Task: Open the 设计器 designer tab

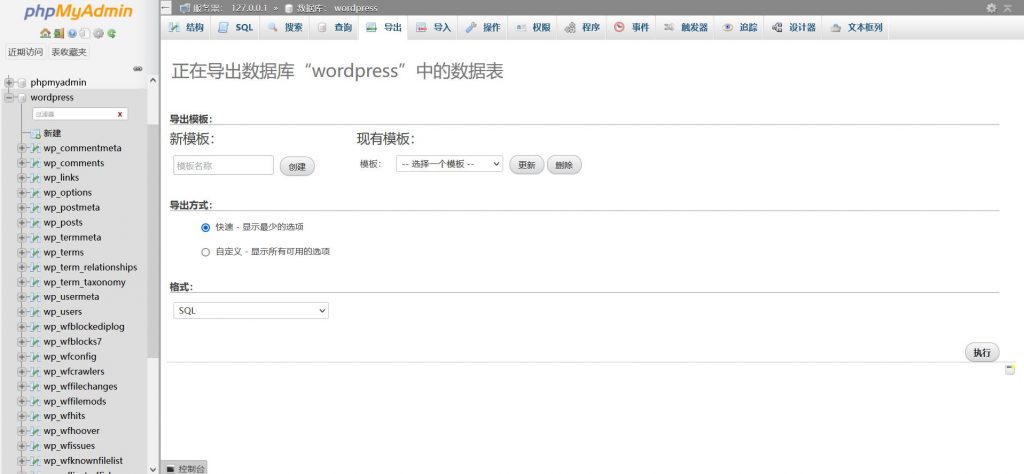Action: [x=794, y=27]
